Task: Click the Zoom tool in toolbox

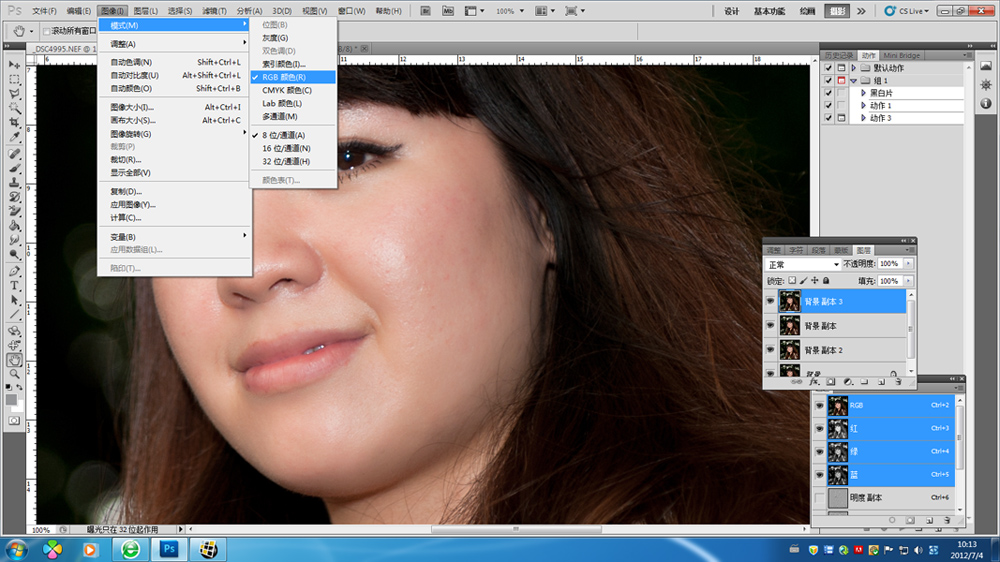Action: [15, 373]
